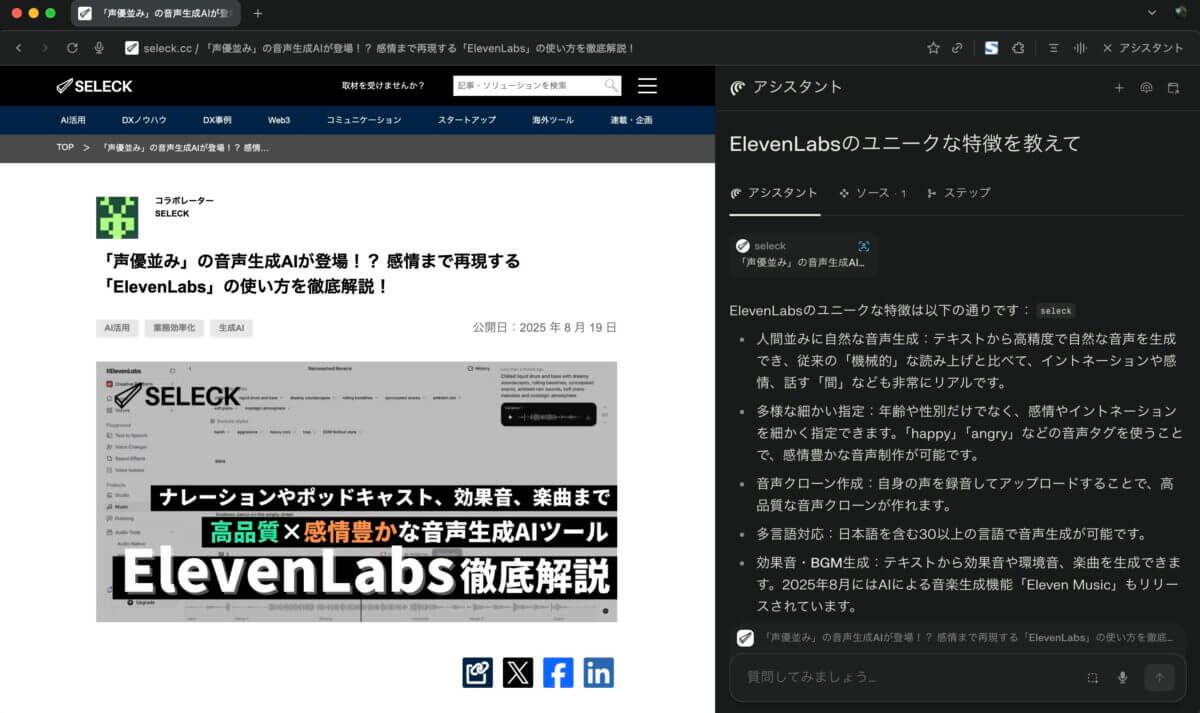
Task: Start a new assistant thread with plus
Action: click(x=1119, y=88)
